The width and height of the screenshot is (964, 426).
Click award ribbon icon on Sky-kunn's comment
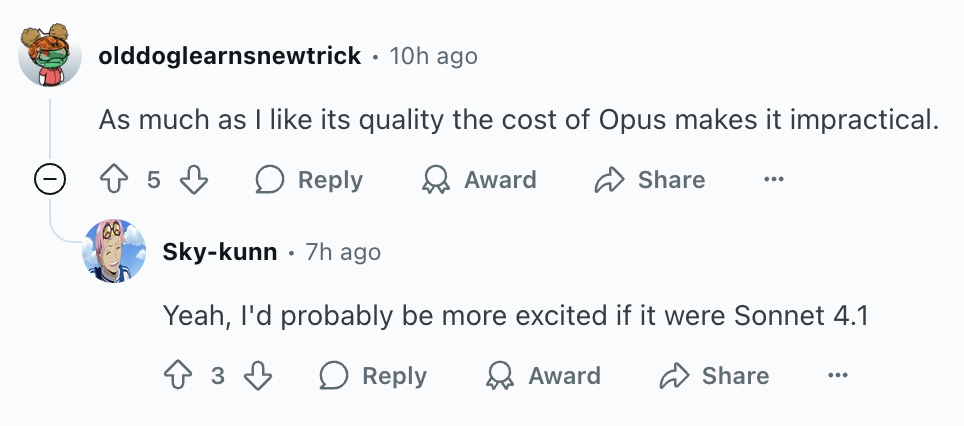point(499,376)
